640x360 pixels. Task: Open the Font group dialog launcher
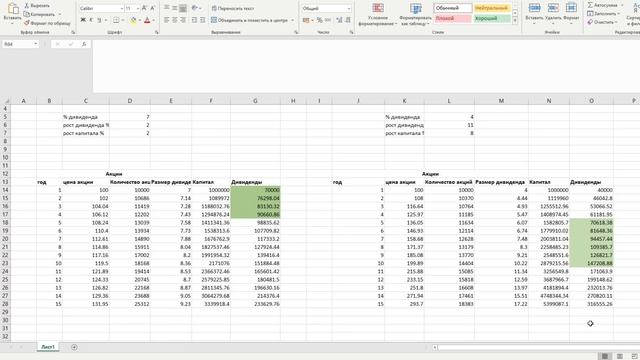click(x=157, y=32)
